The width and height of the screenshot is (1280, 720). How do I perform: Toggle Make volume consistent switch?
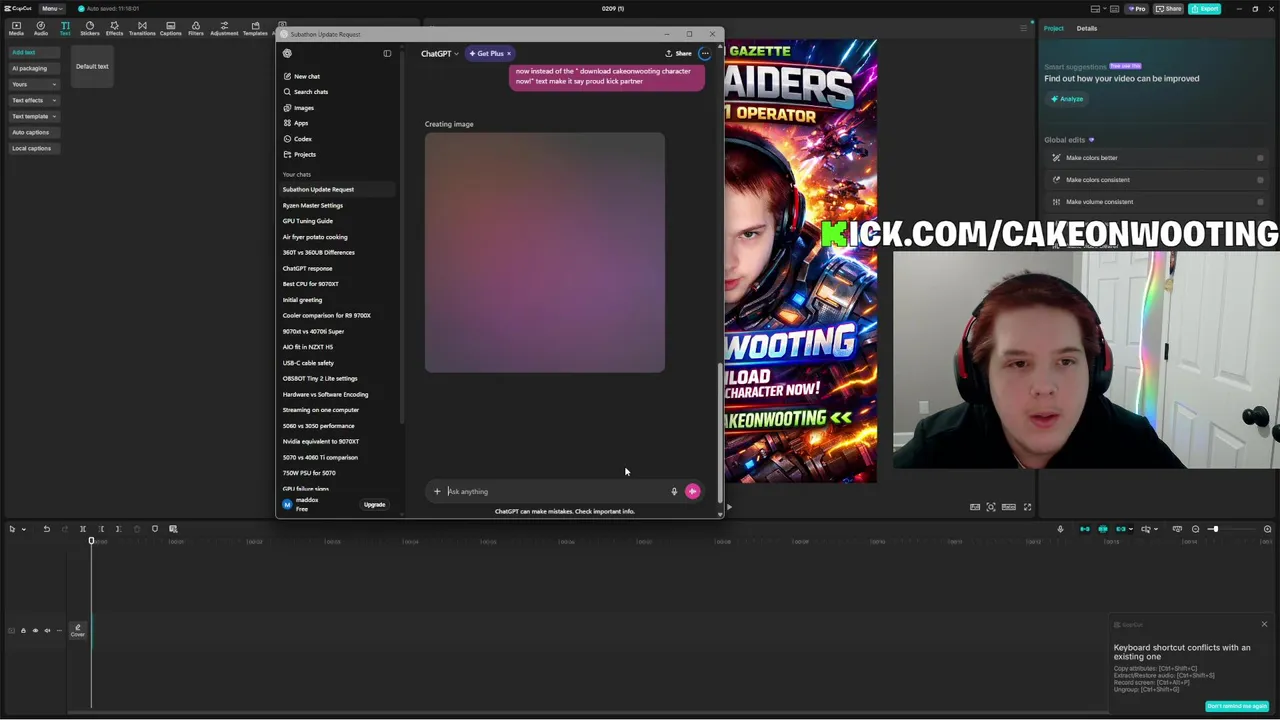point(1260,202)
